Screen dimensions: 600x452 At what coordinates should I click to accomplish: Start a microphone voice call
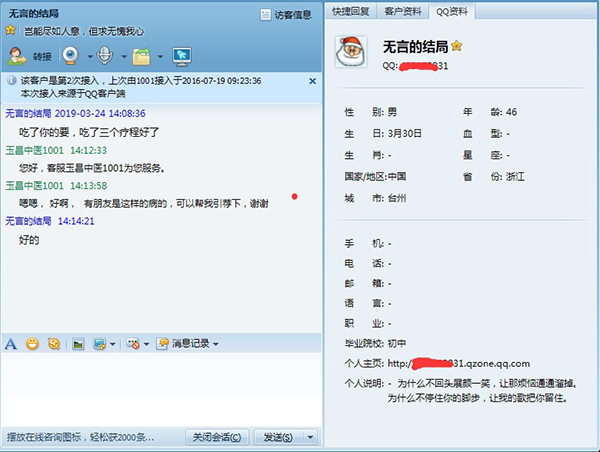pos(105,56)
